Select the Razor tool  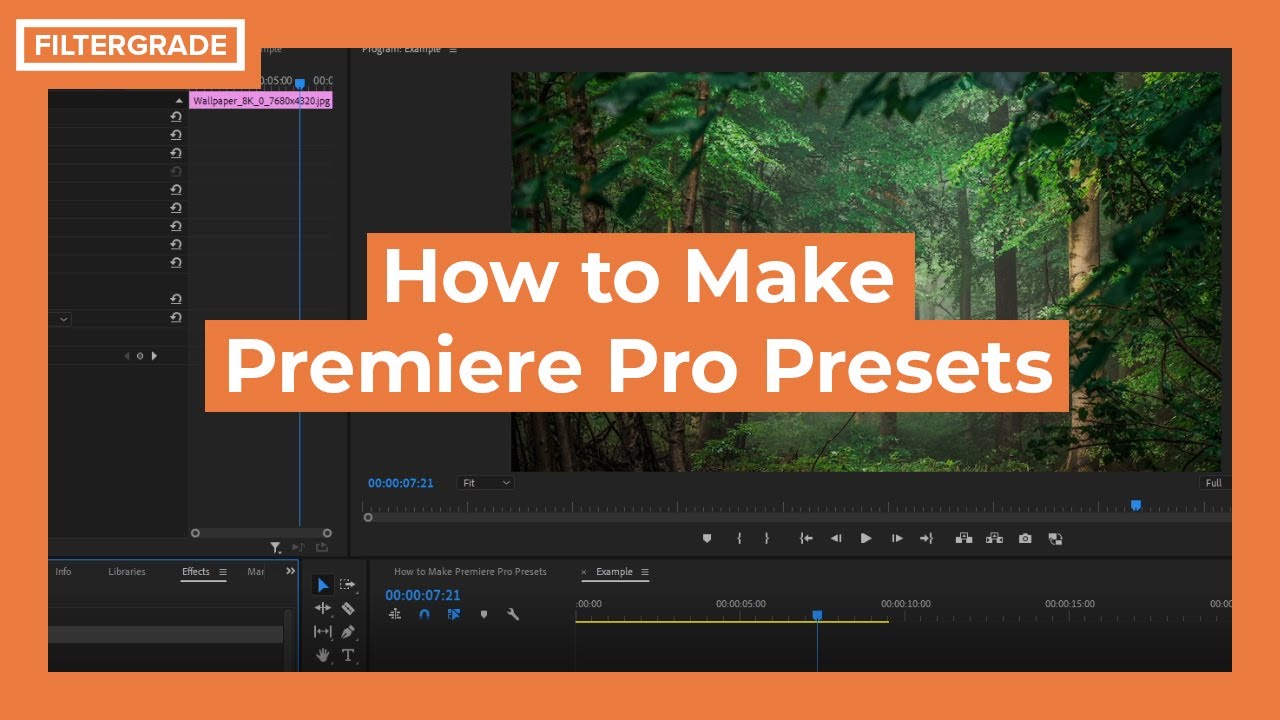(348, 608)
